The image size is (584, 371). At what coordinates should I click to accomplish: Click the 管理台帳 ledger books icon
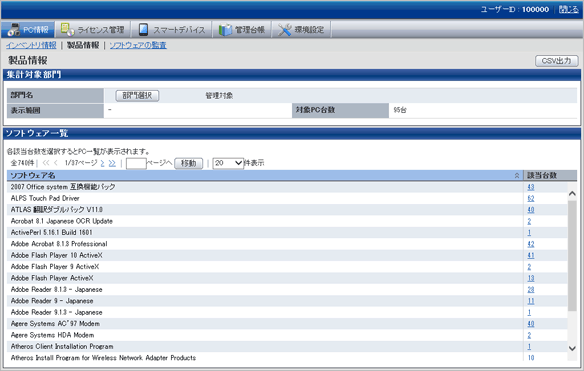click(x=225, y=30)
